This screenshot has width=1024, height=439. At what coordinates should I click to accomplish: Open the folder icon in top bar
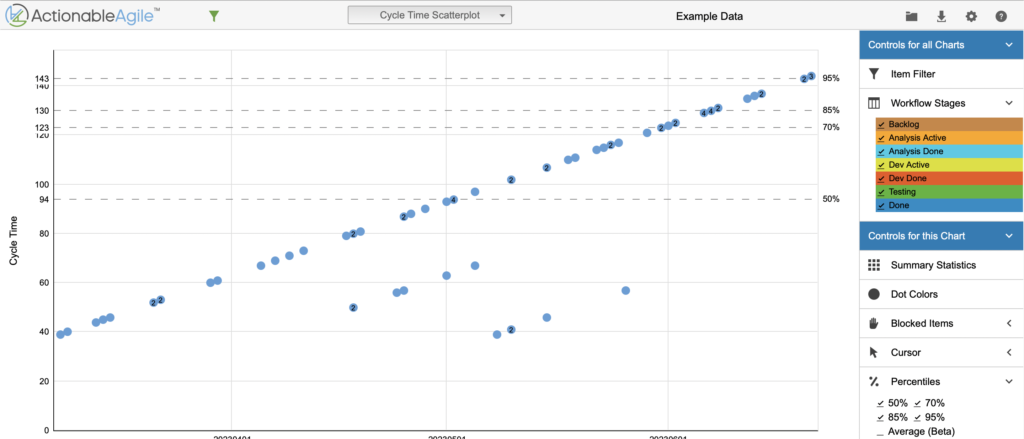911,16
